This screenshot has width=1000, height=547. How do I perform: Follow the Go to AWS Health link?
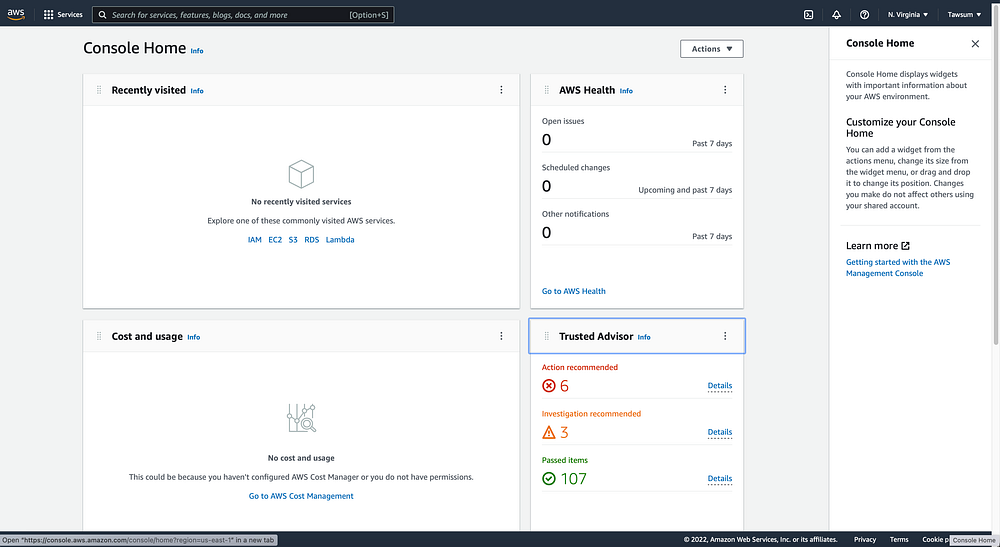point(573,291)
